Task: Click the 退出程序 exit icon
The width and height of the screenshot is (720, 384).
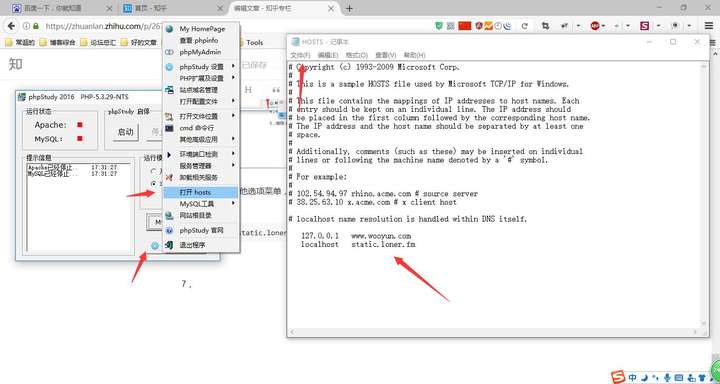Action: [169, 245]
